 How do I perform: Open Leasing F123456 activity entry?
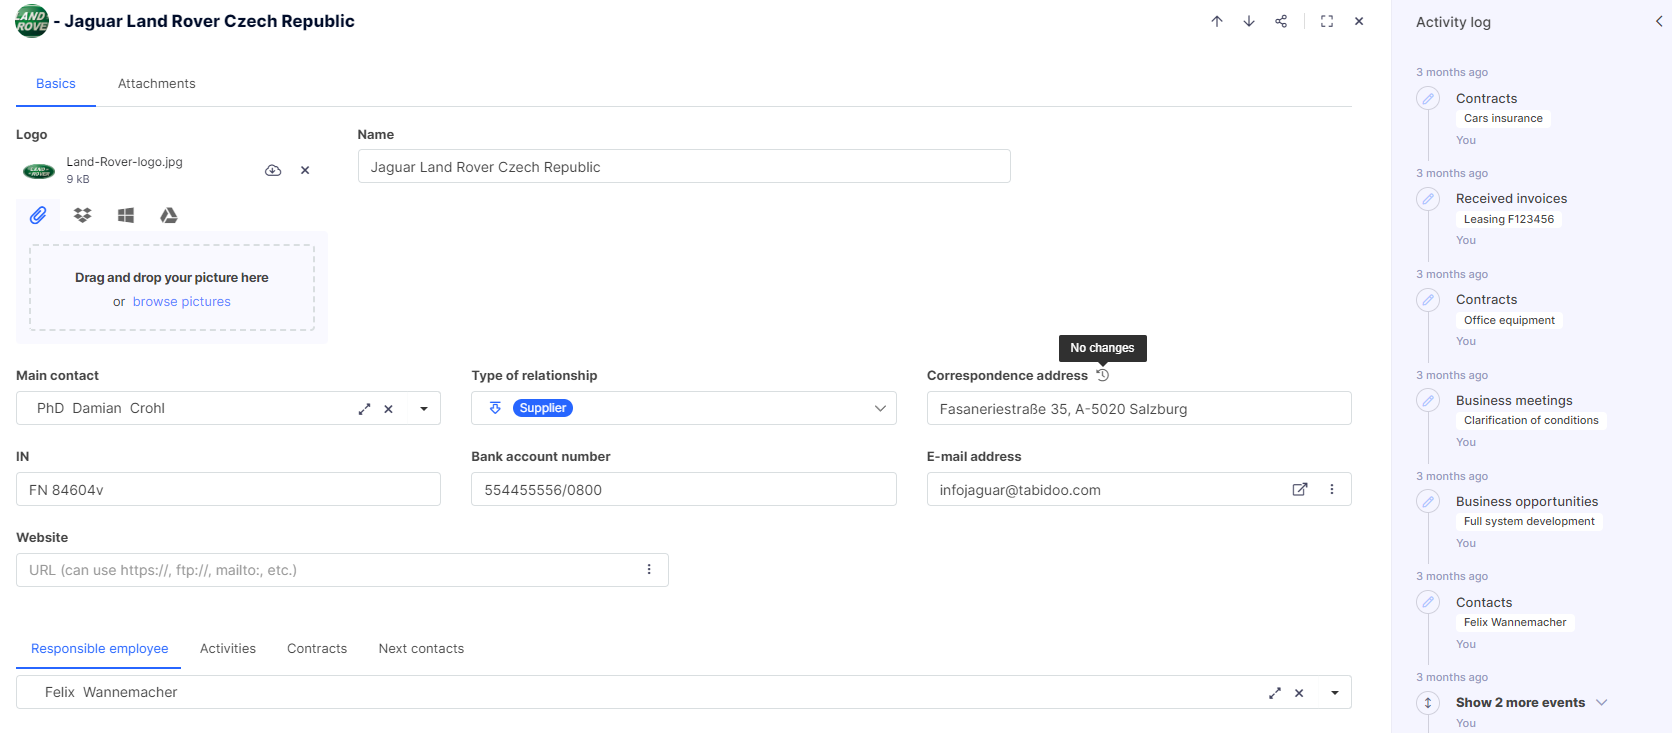[1509, 219]
